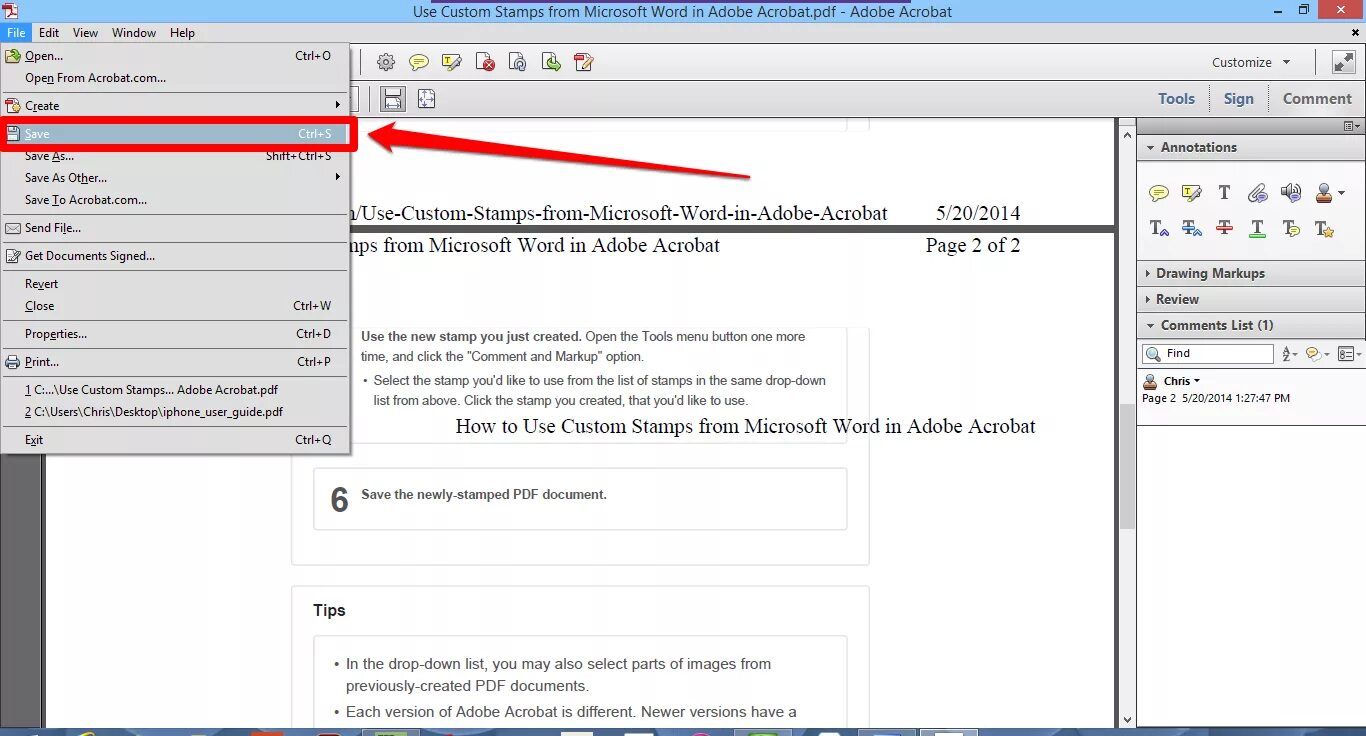This screenshot has width=1366, height=736.
Task: Choose Save As... from the File menu
Action: [x=175, y=156]
